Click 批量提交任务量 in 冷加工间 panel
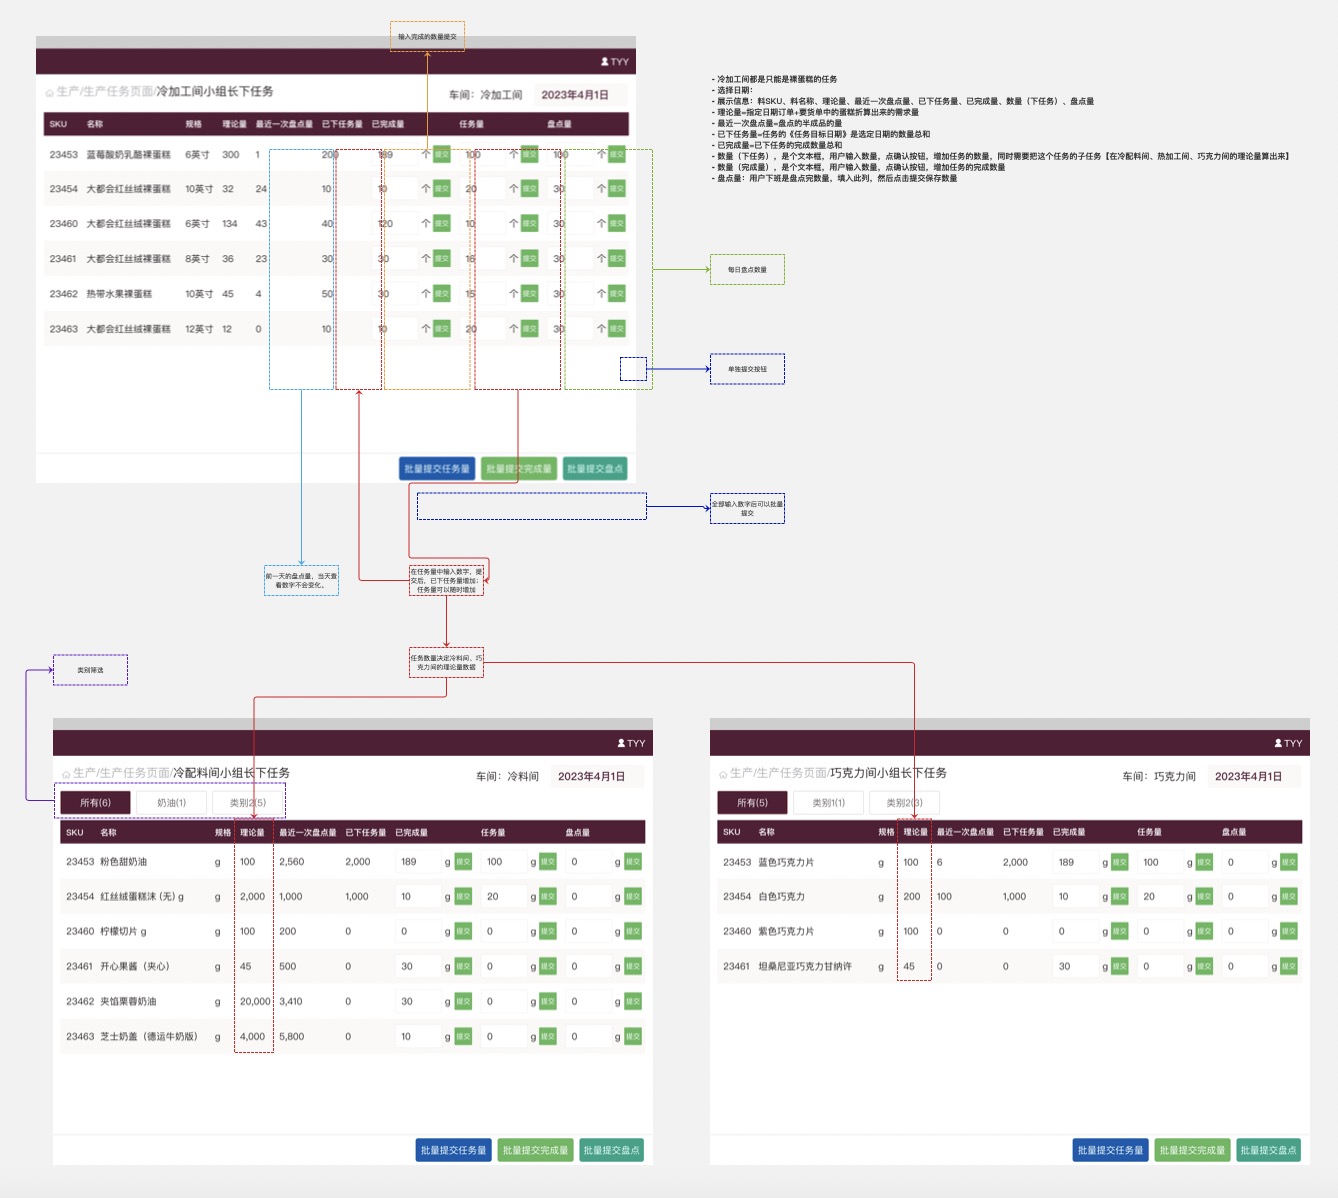Viewport: 1338px width, 1198px height. [x=437, y=468]
